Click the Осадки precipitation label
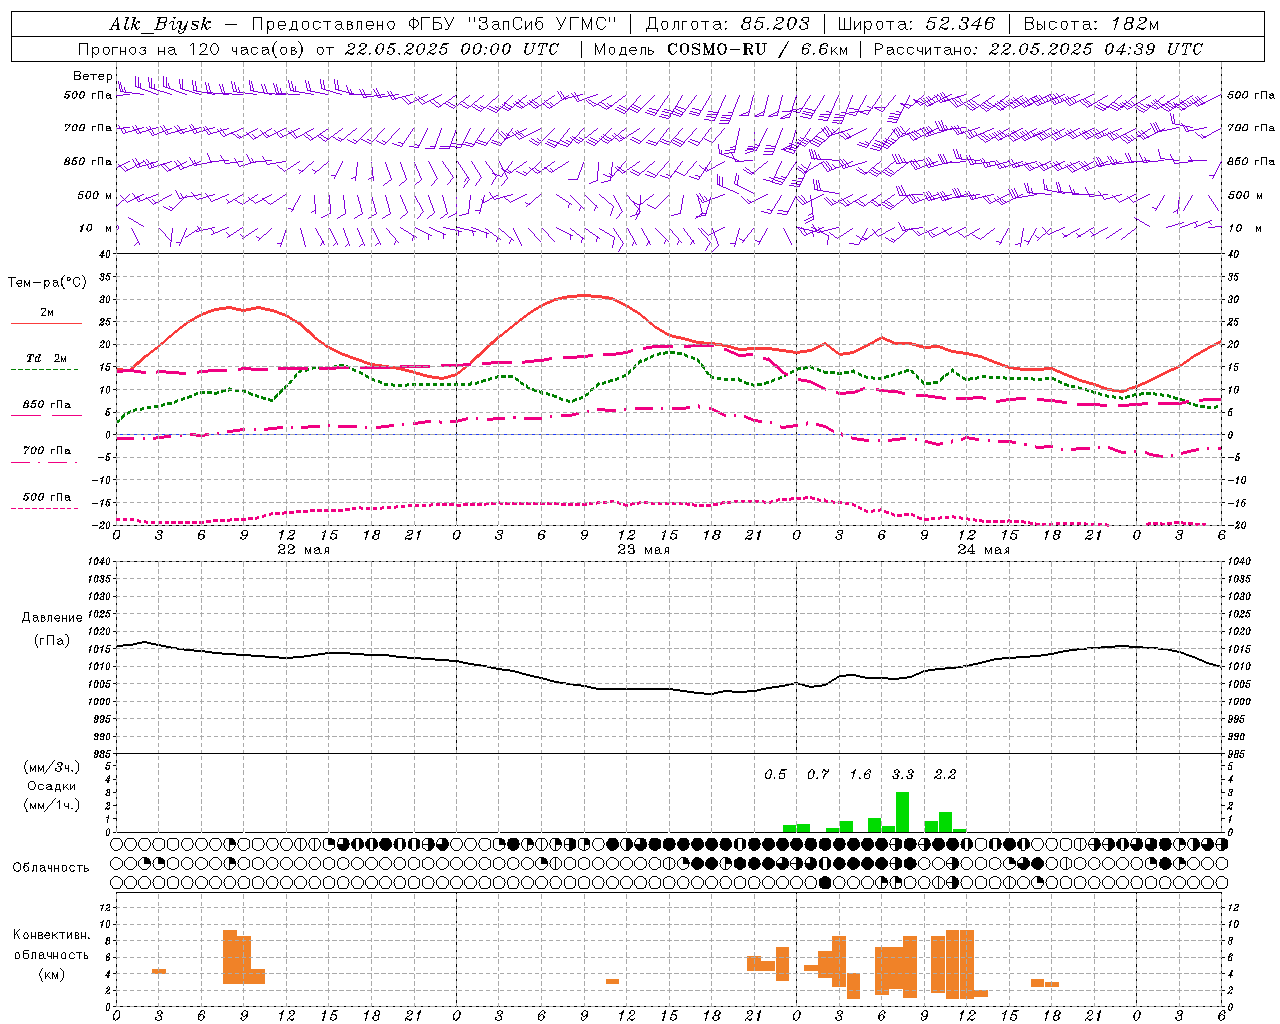 pos(51,786)
